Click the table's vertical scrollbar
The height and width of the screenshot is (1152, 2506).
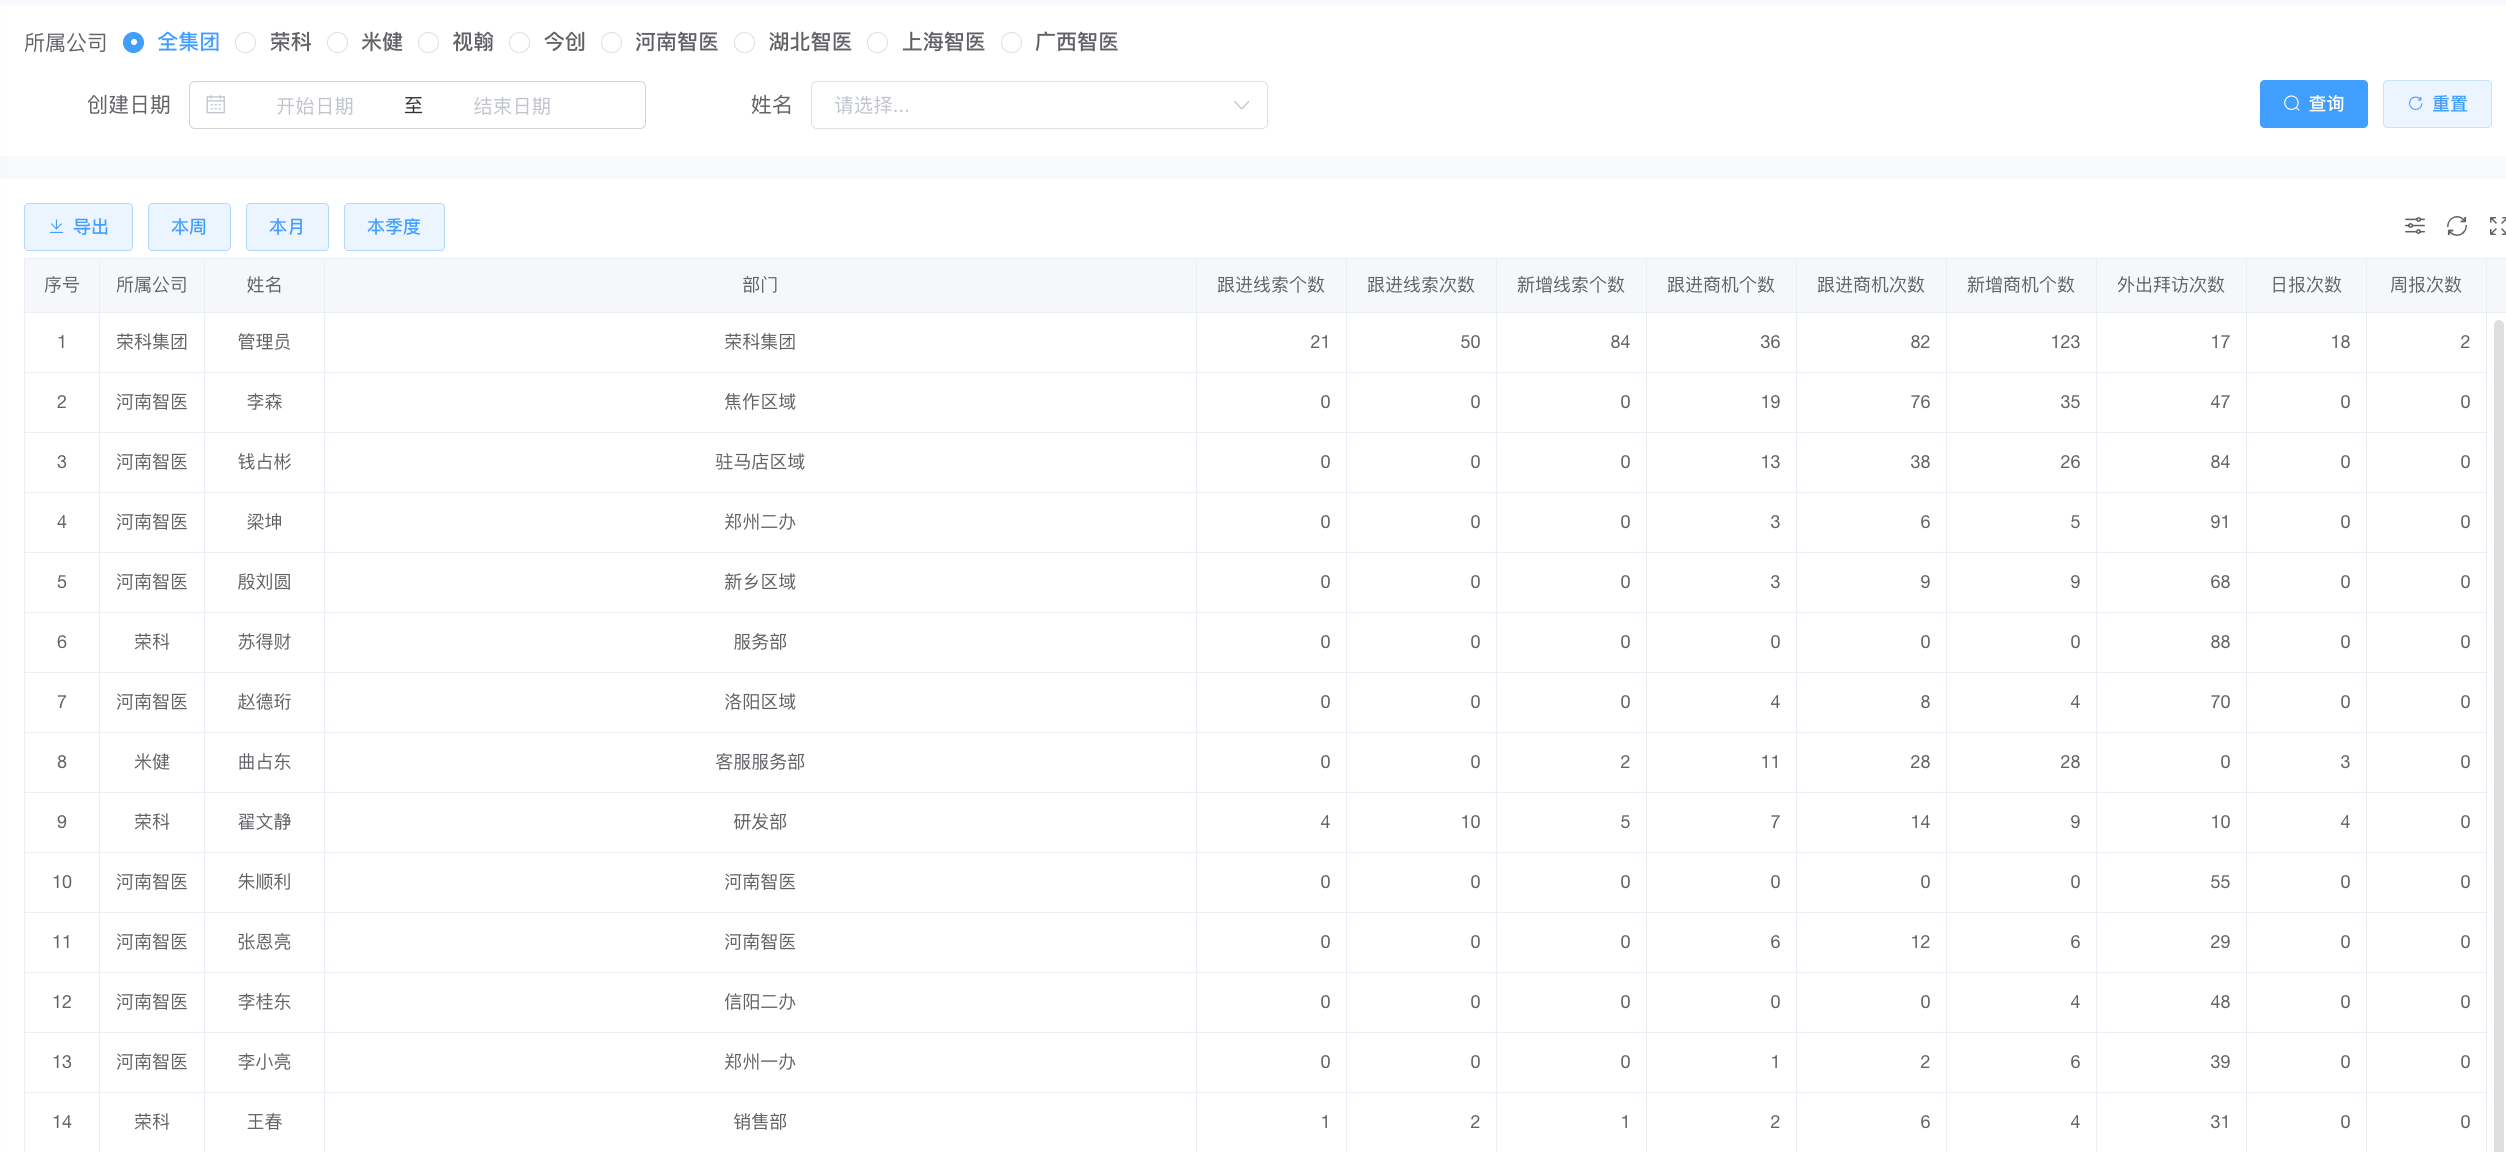(x=2498, y=700)
